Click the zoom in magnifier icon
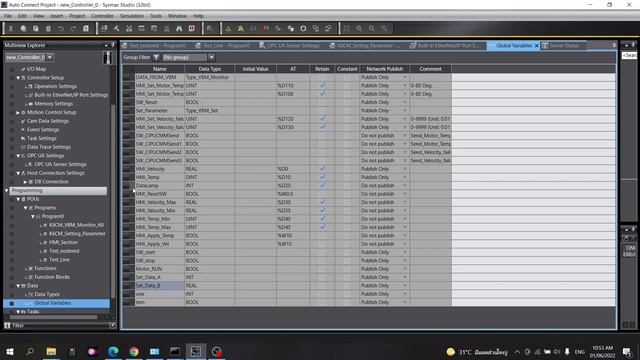Image resolution: width=640 pixels, height=360 pixels. tap(359, 29)
